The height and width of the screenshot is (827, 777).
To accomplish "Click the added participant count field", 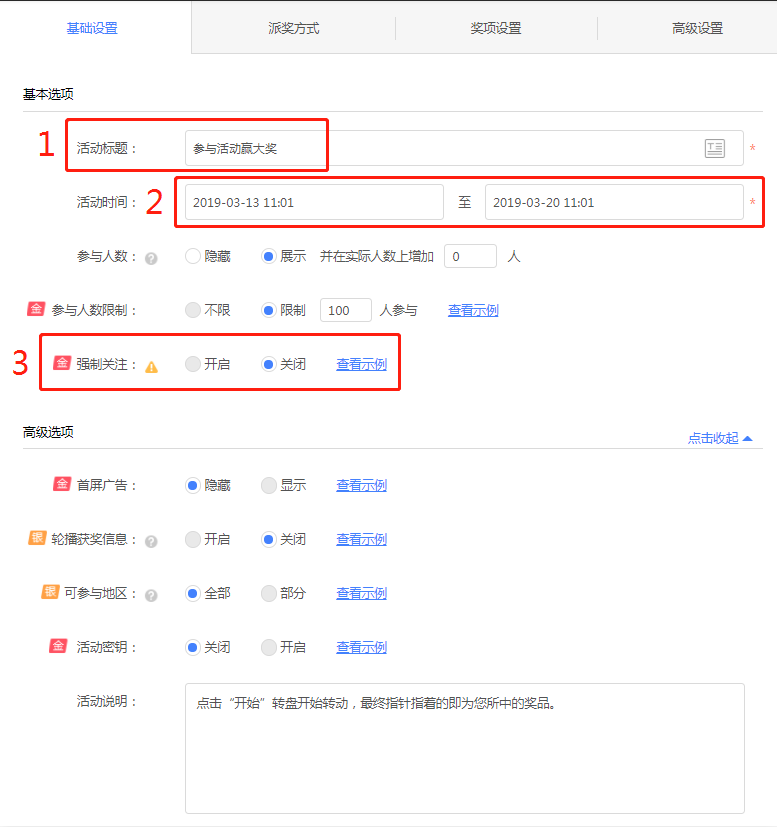I will pyautogui.click(x=470, y=256).
